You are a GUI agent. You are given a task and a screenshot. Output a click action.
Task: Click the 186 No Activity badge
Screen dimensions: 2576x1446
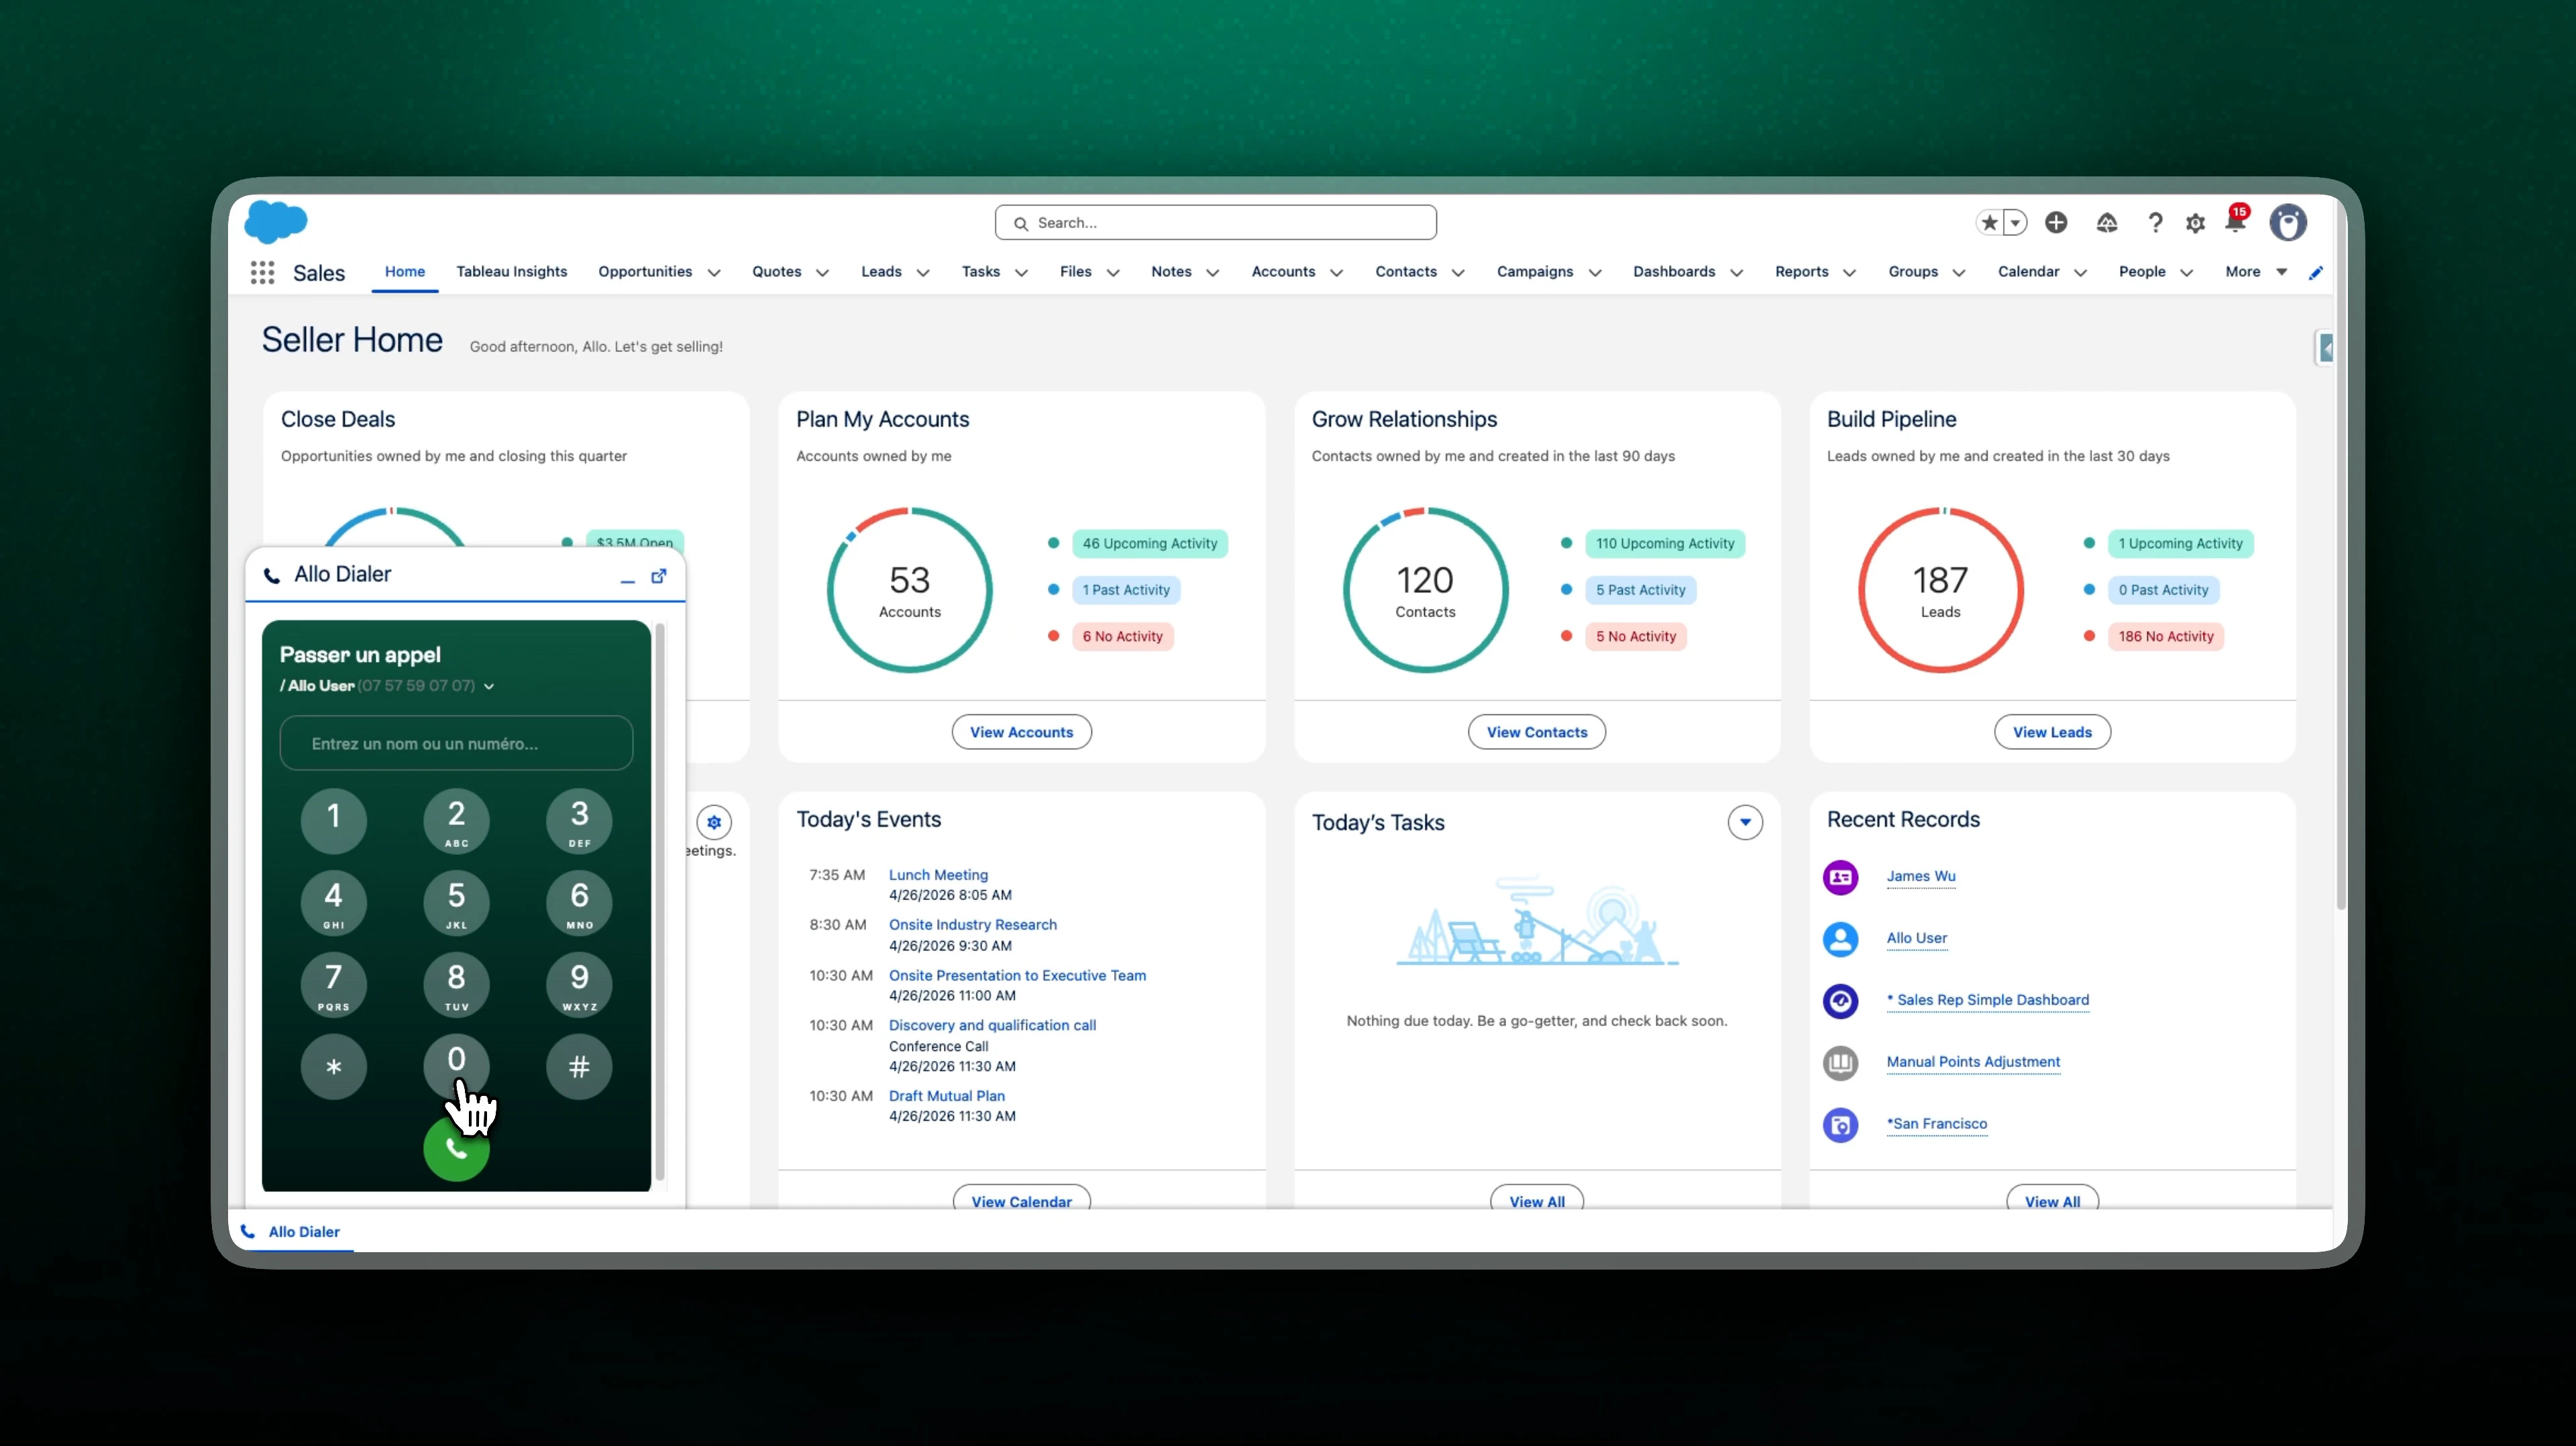tap(2166, 636)
